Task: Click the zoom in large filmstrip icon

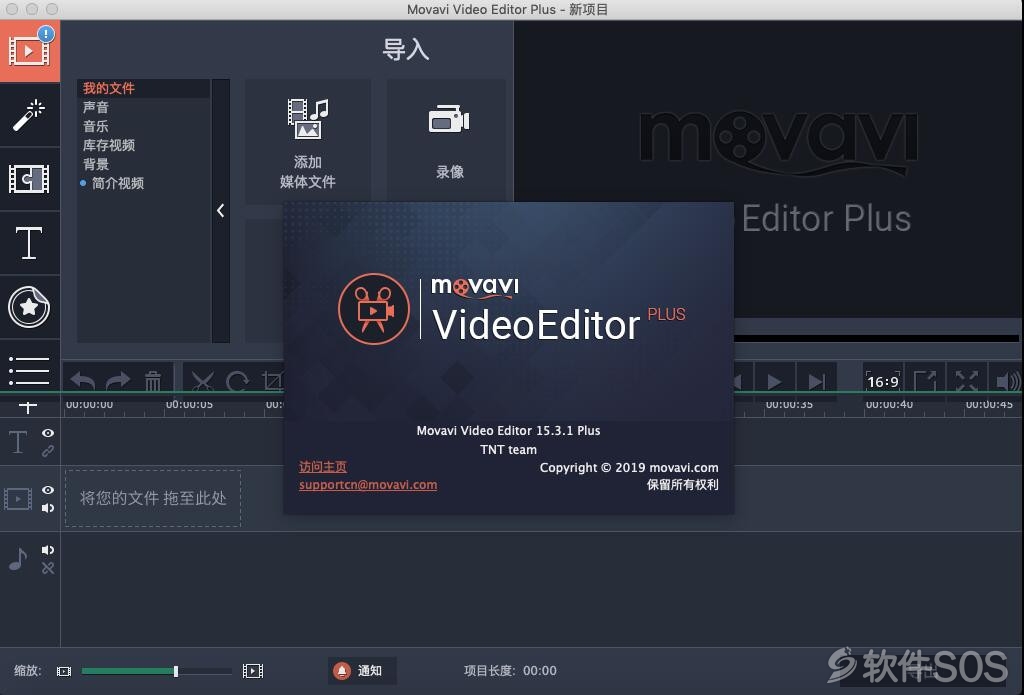Action: point(253,671)
